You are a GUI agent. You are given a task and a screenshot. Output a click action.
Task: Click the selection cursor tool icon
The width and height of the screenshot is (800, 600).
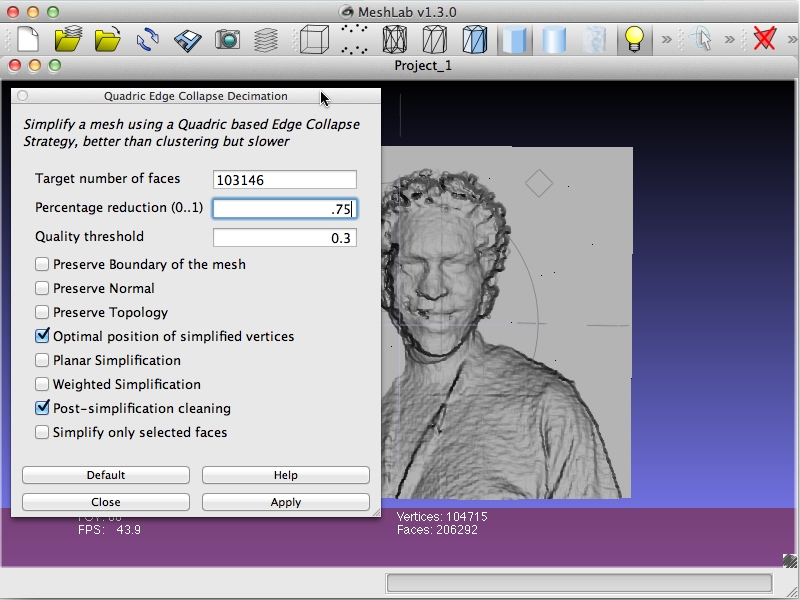coord(701,39)
